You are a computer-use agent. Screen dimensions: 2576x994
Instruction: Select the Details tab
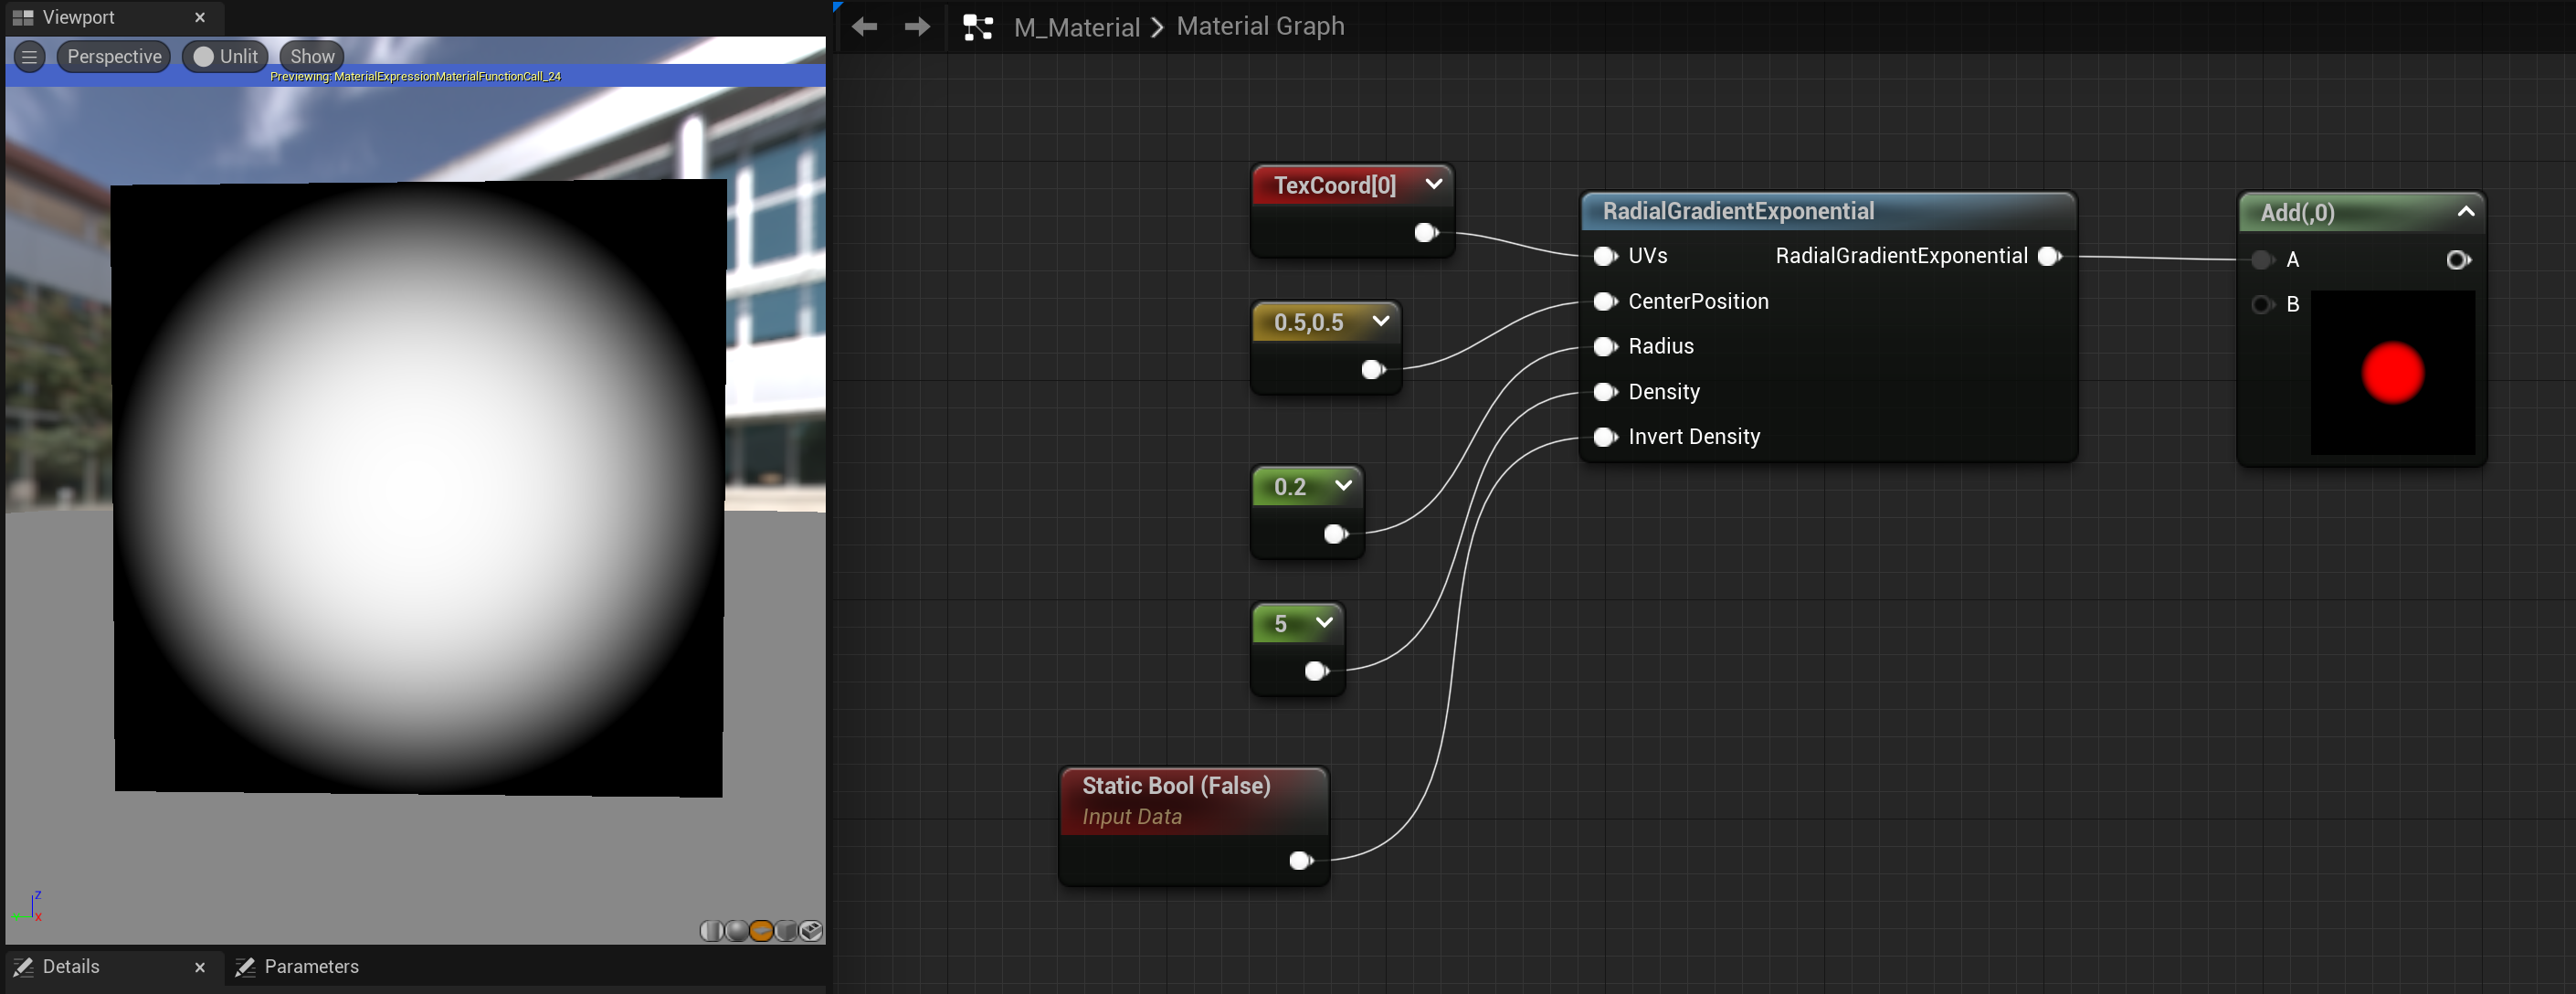click(70, 966)
